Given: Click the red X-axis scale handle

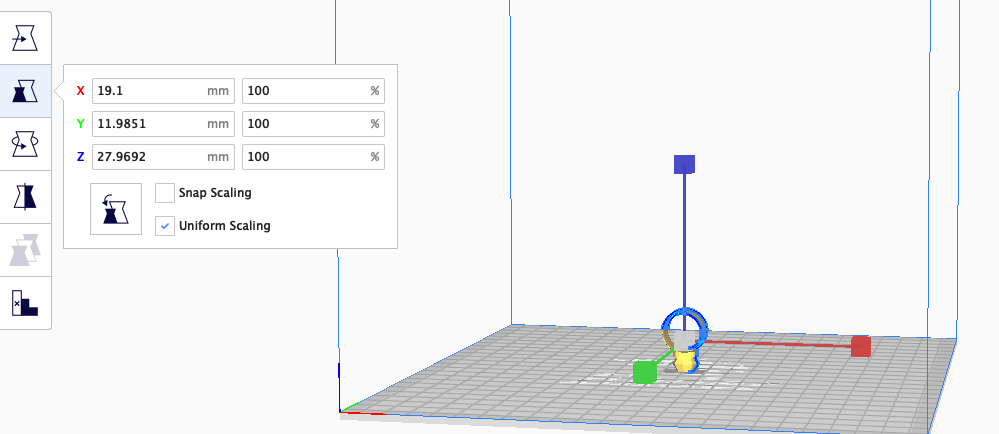Looking at the screenshot, I should click(861, 347).
